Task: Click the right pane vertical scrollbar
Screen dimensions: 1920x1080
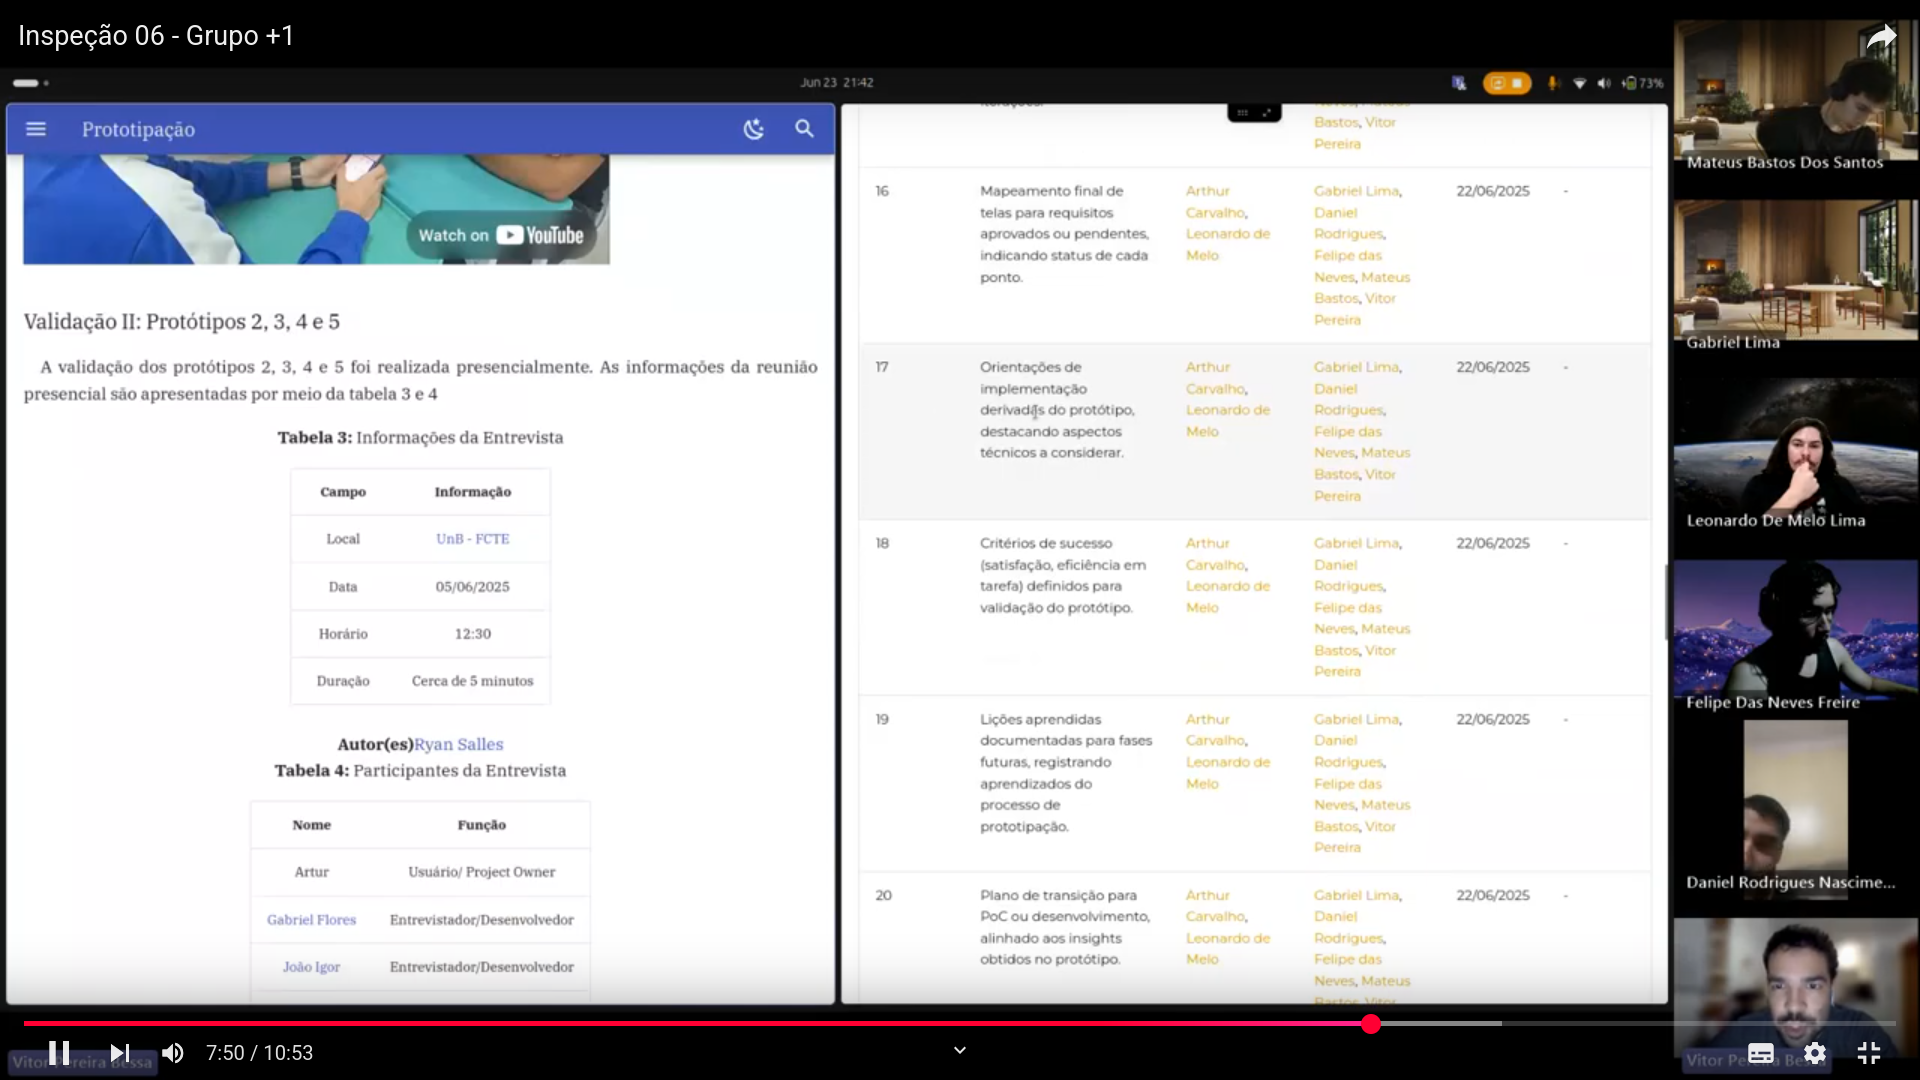Action: (x=1665, y=602)
